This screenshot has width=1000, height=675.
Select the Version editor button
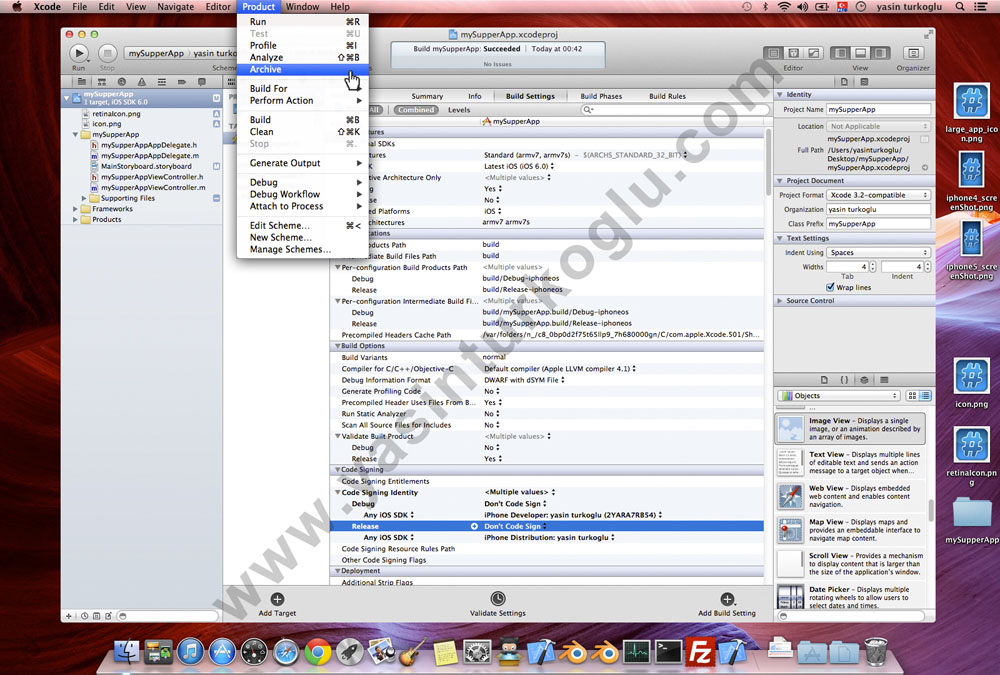[813, 53]
